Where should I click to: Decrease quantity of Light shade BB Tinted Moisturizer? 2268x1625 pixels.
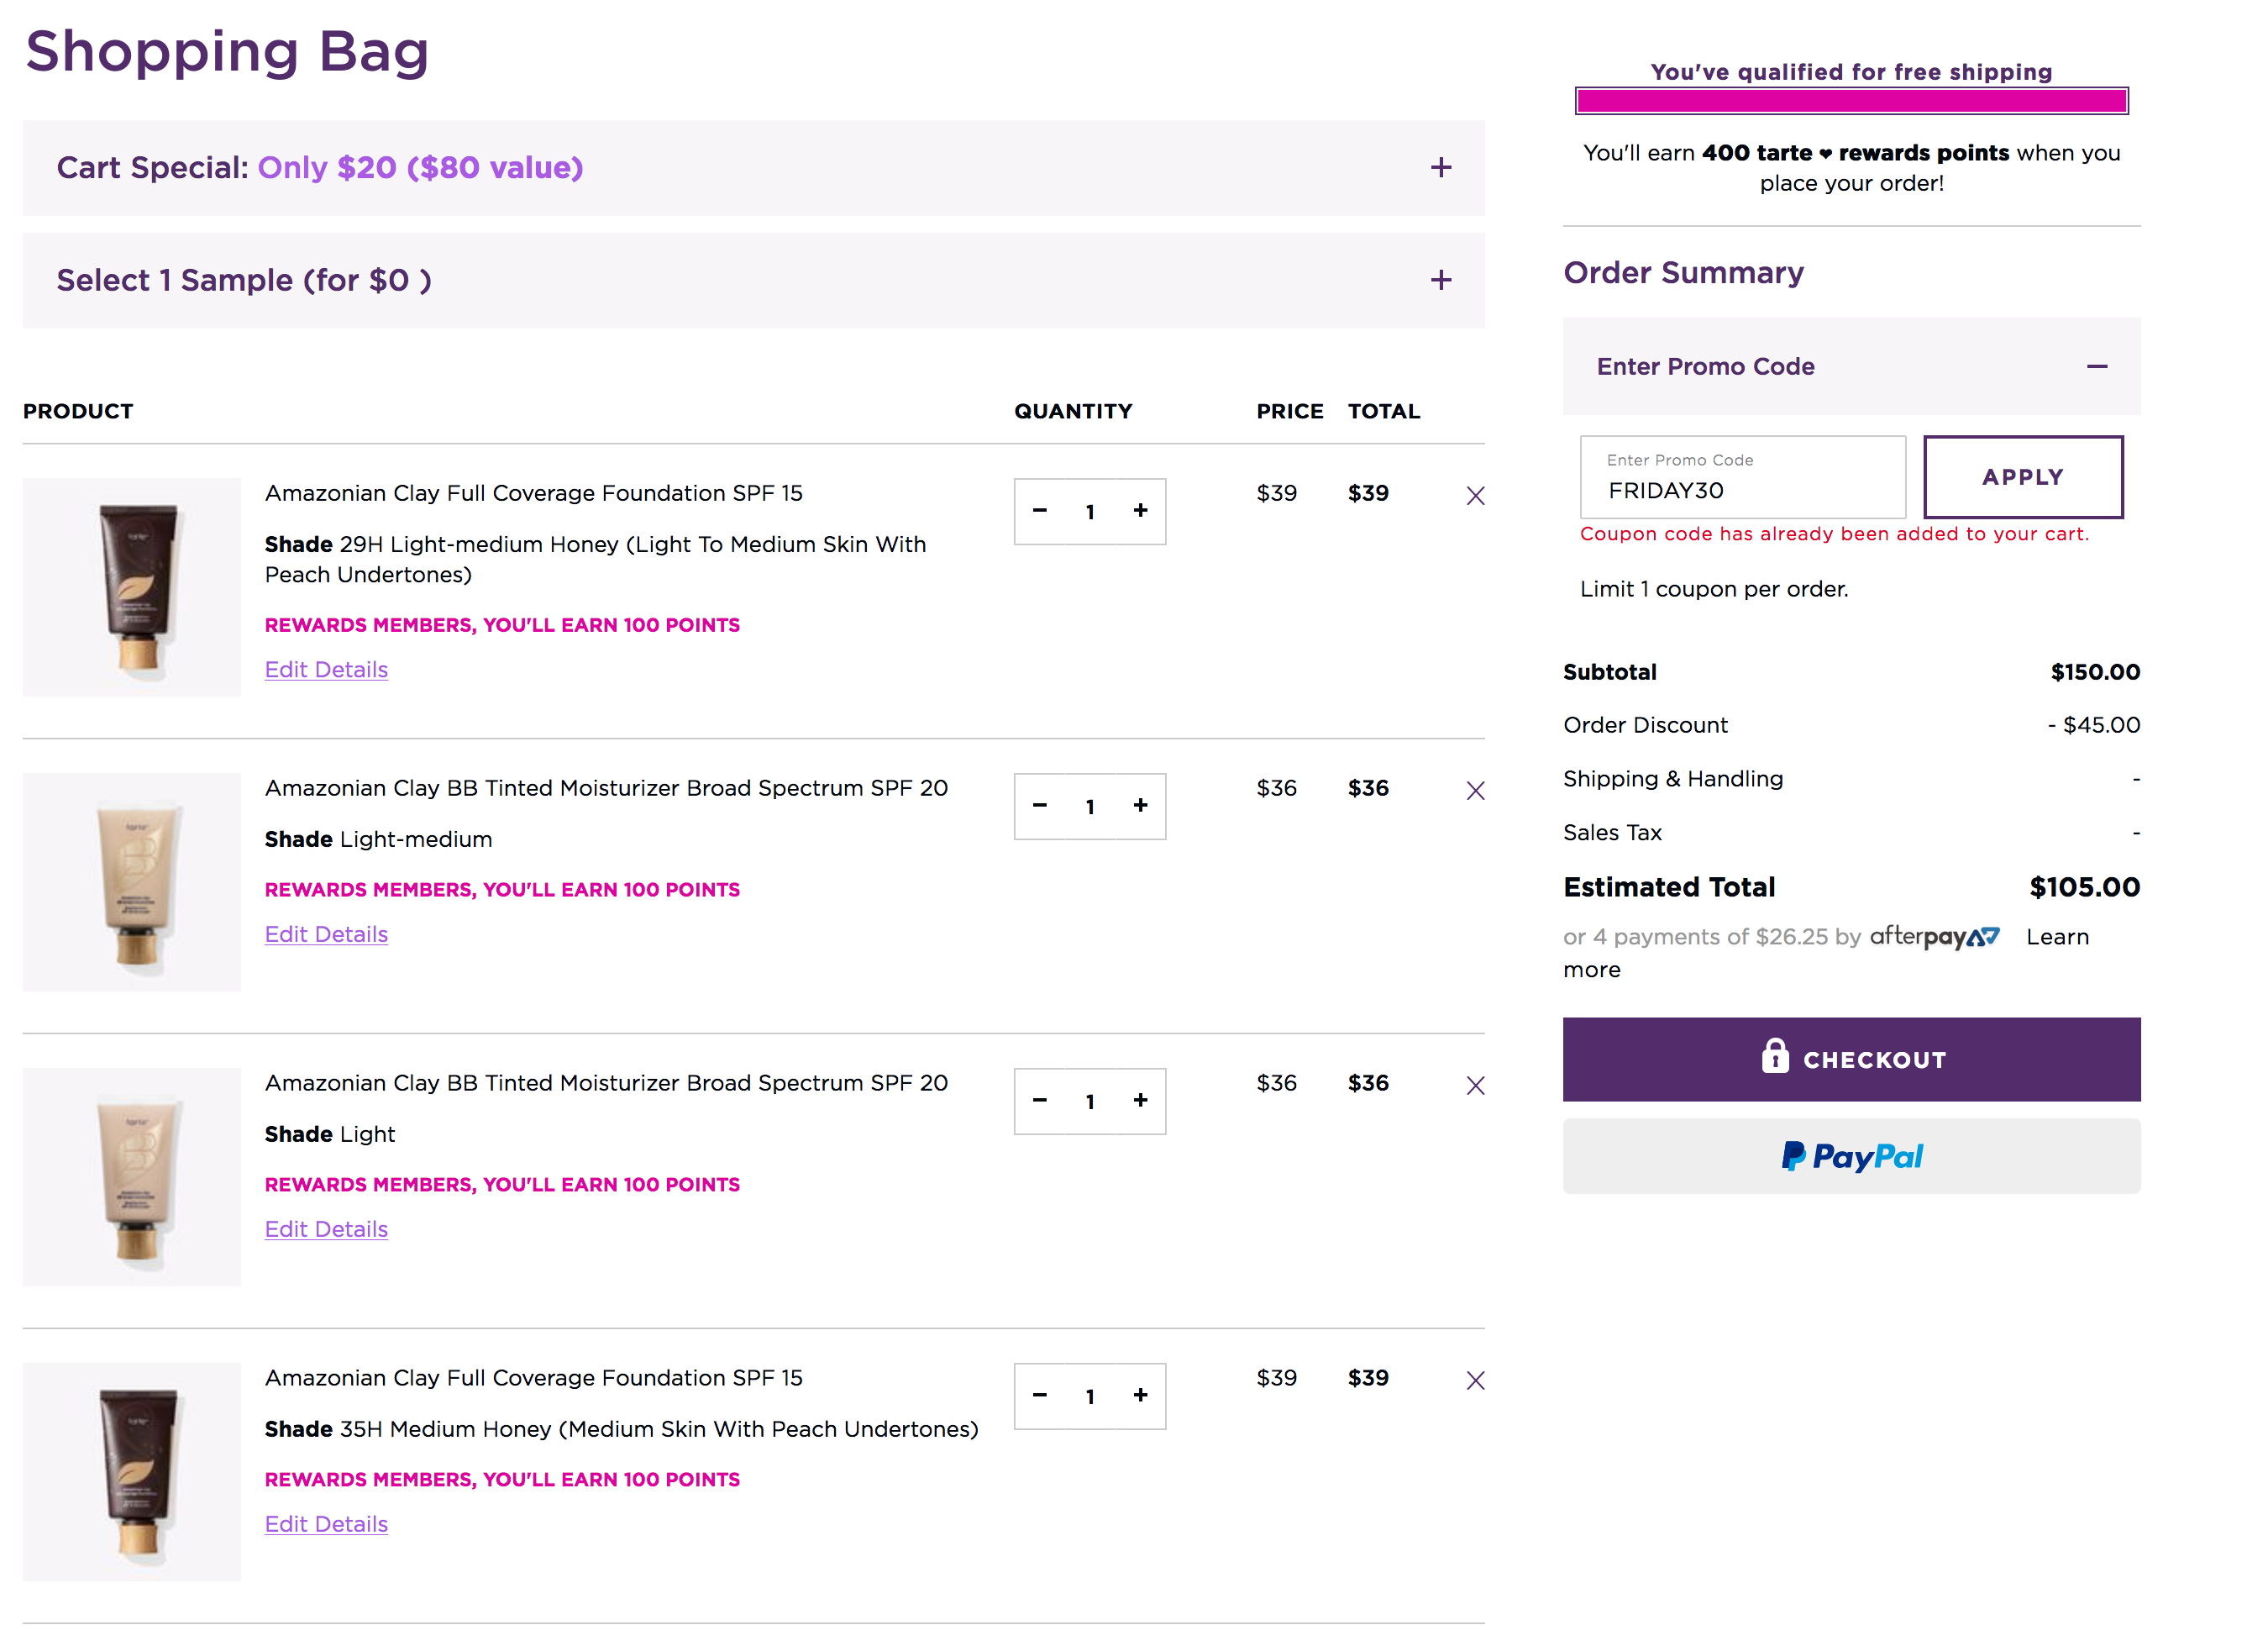tap(1040, 1101)
